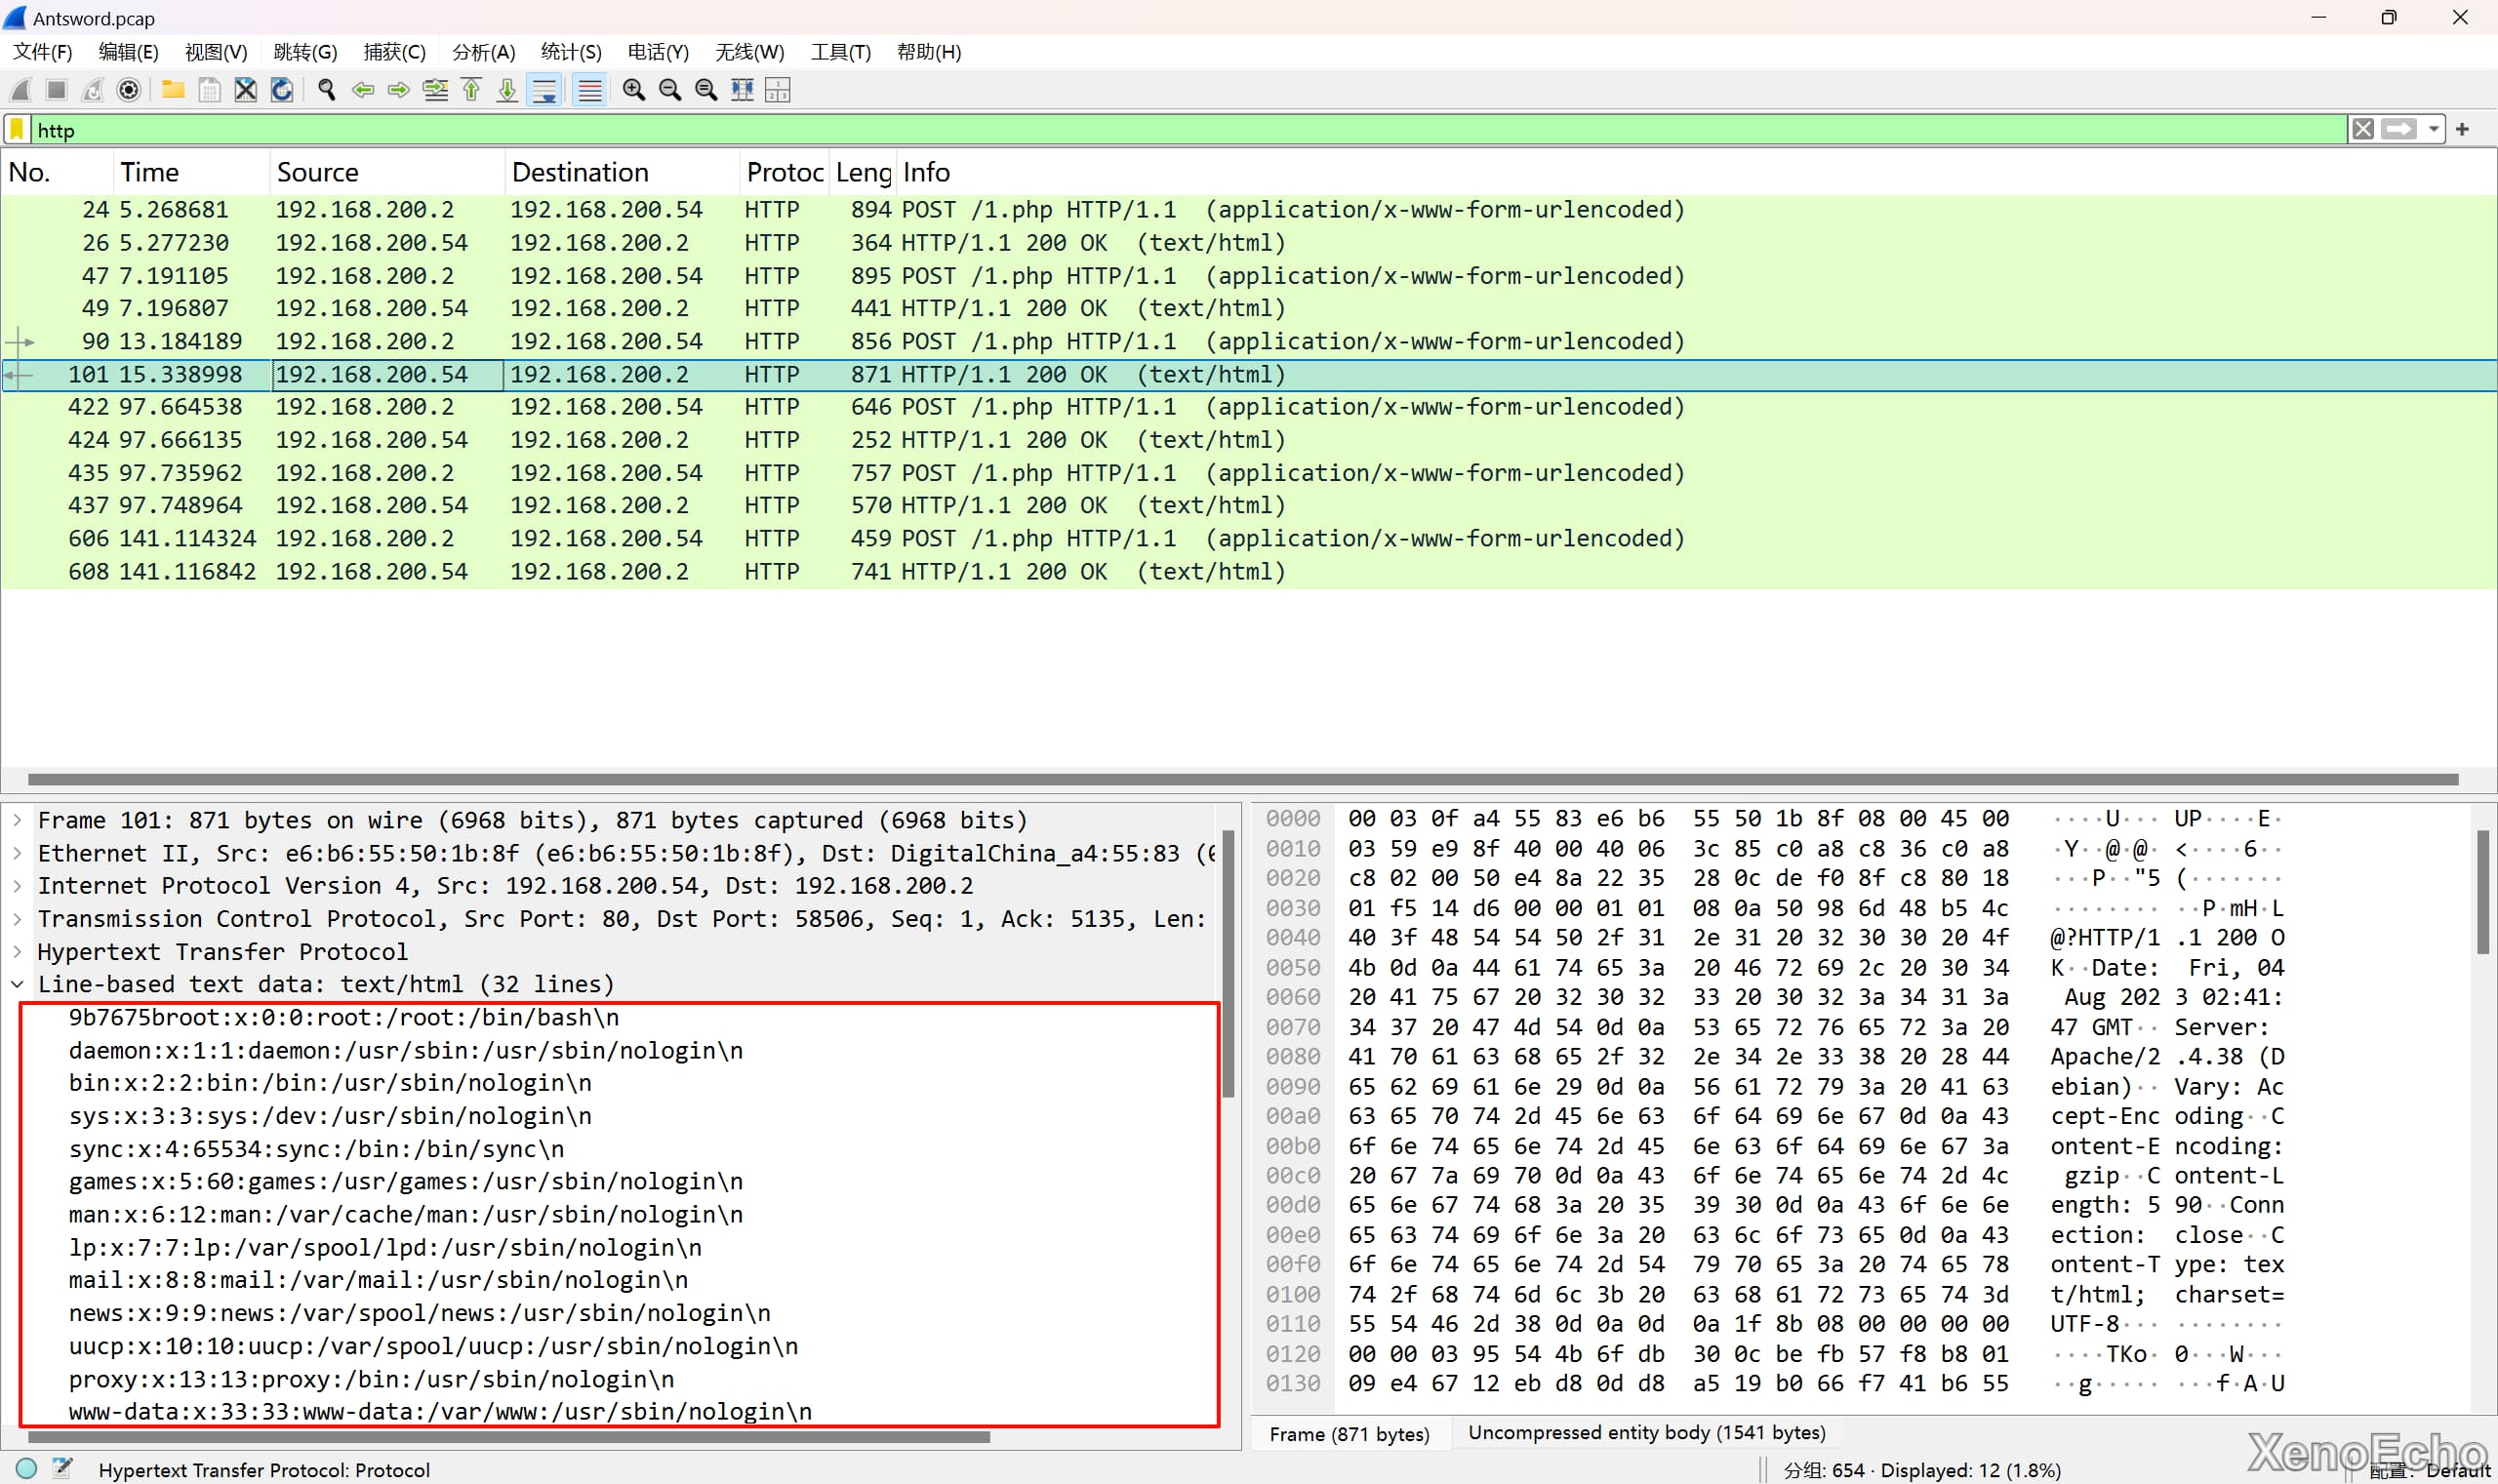This screenshot has height=1484, width=2498.
Task: Close the capture file with X icon
Action: tap(245, 91)
